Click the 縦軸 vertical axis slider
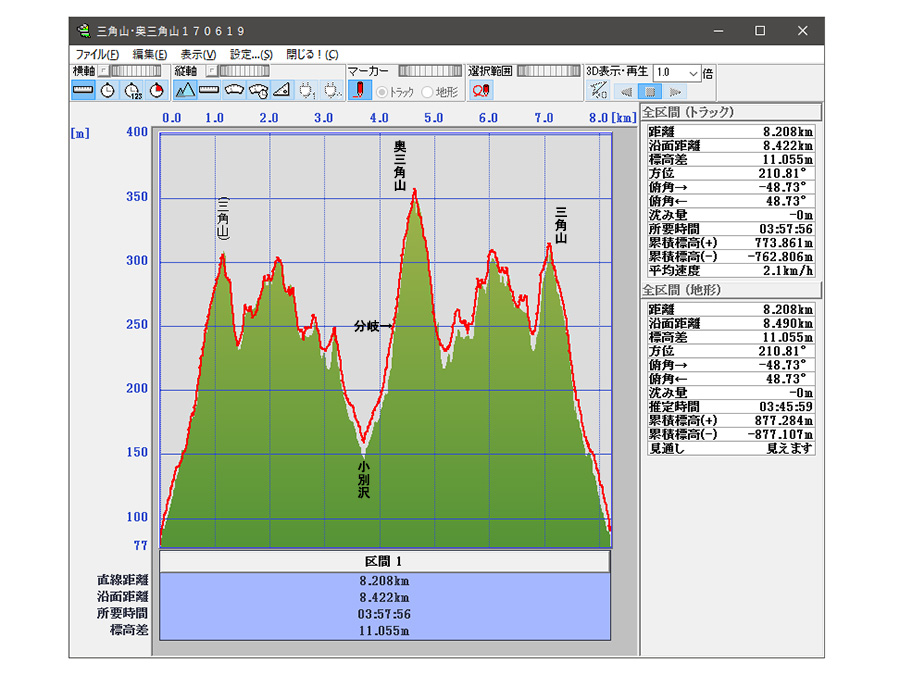This screenshot has height=675, width=900. click(243, 72)
